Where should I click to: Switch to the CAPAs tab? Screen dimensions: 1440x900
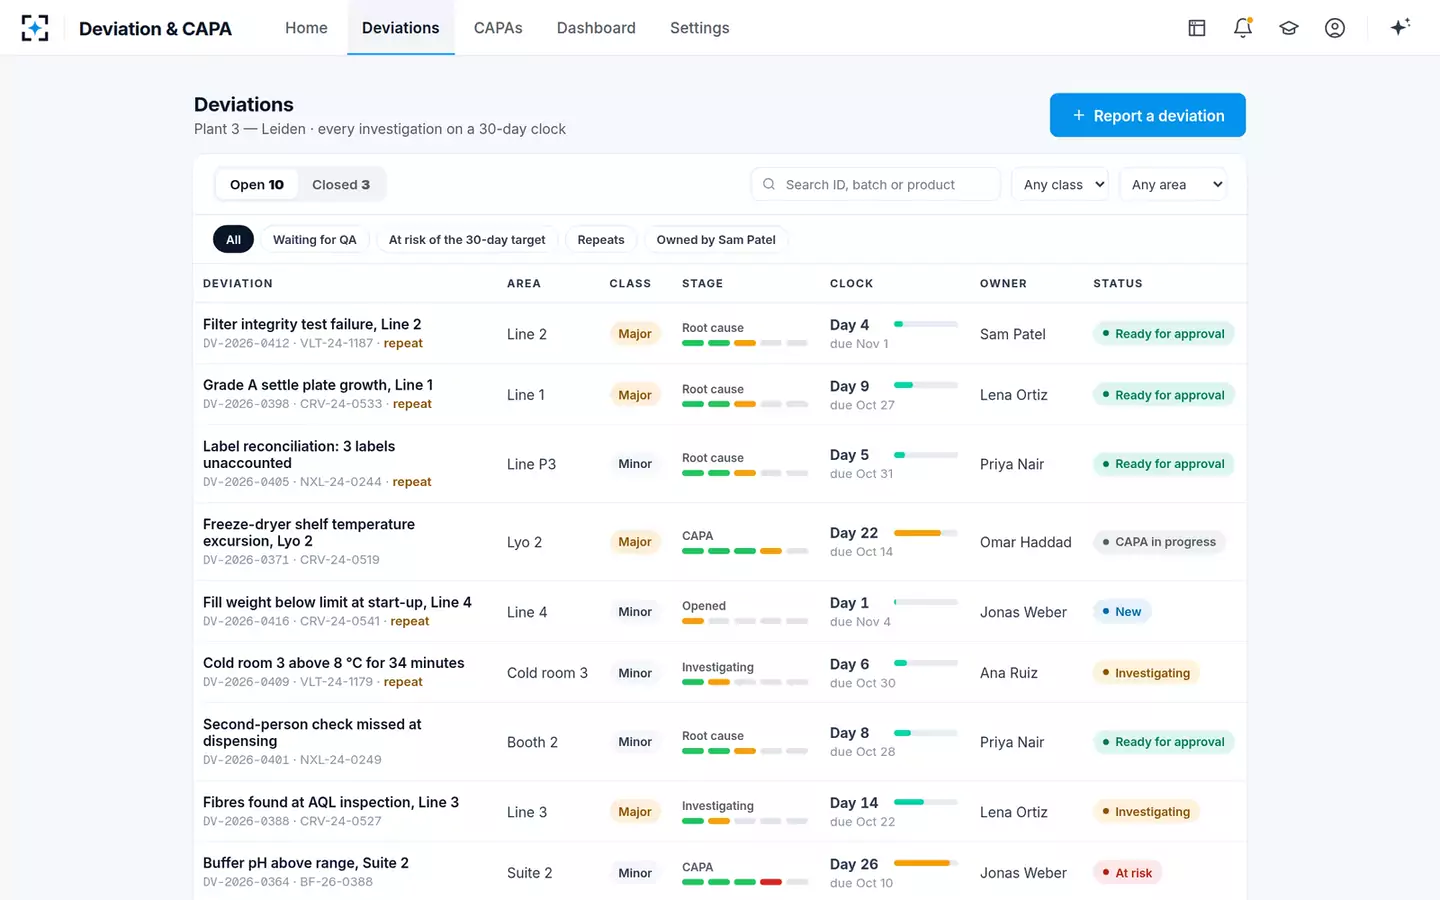click(498, 28)
